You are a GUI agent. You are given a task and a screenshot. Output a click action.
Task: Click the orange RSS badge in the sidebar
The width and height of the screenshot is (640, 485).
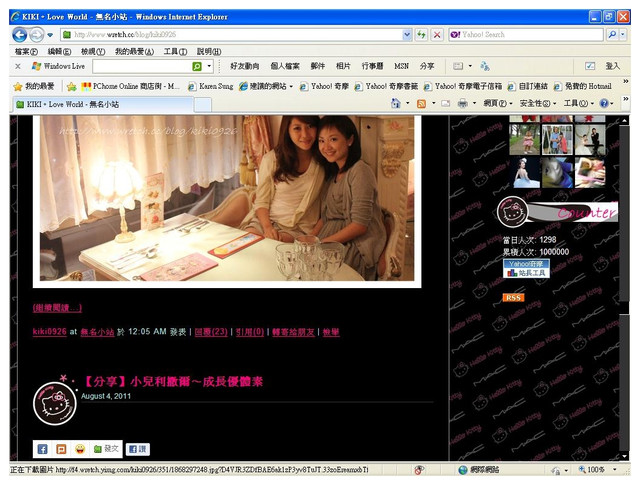[x=513, y=298]
